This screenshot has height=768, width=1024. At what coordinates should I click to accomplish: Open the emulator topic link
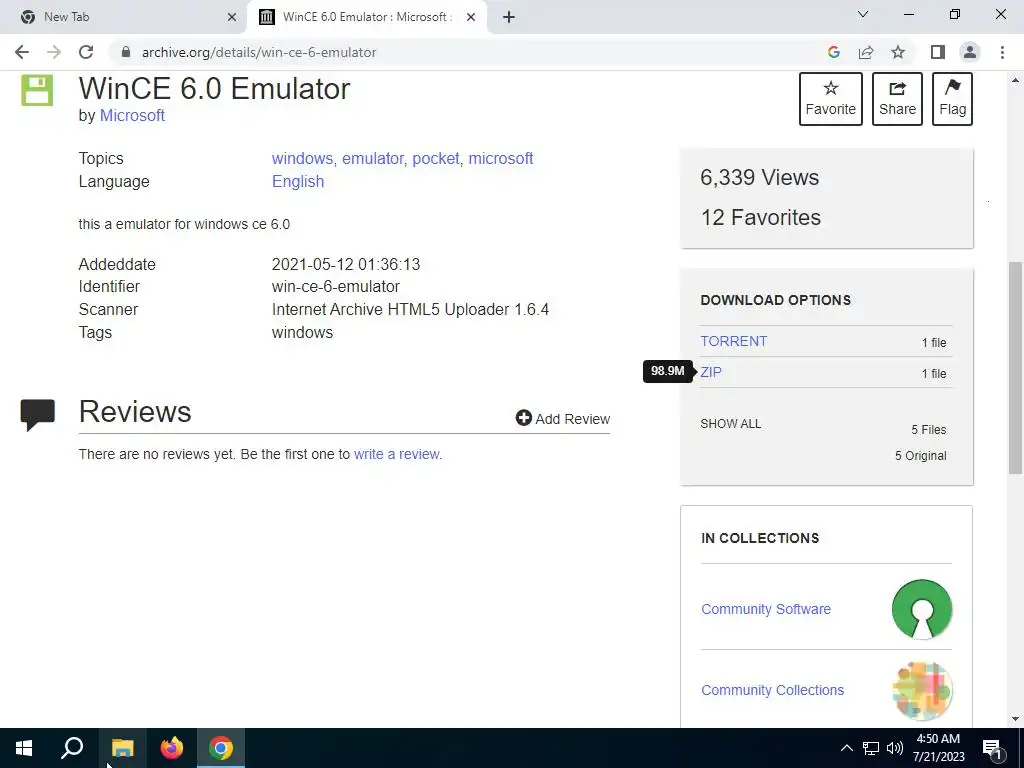(372, 159)
